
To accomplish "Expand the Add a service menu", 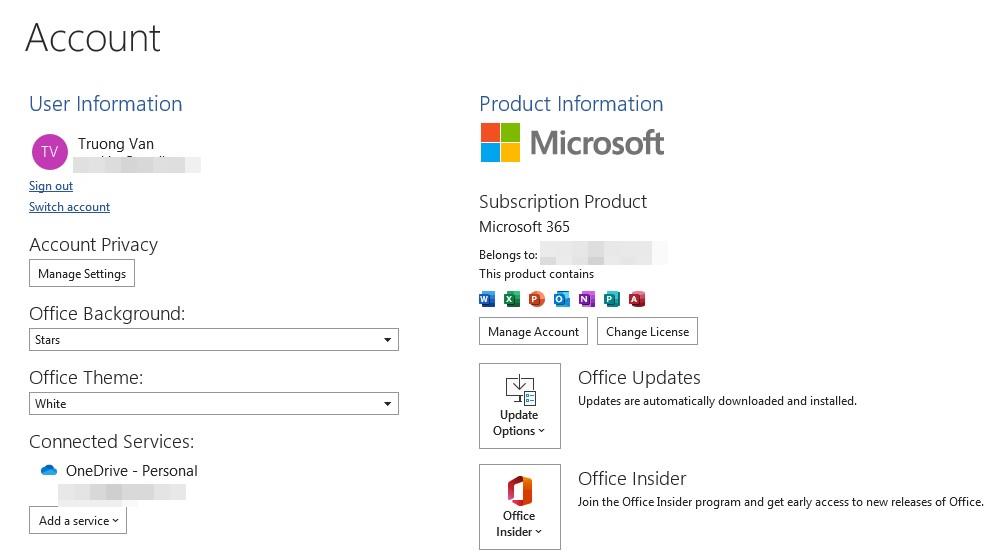I will pyautogui.click(x=78, y=521).
